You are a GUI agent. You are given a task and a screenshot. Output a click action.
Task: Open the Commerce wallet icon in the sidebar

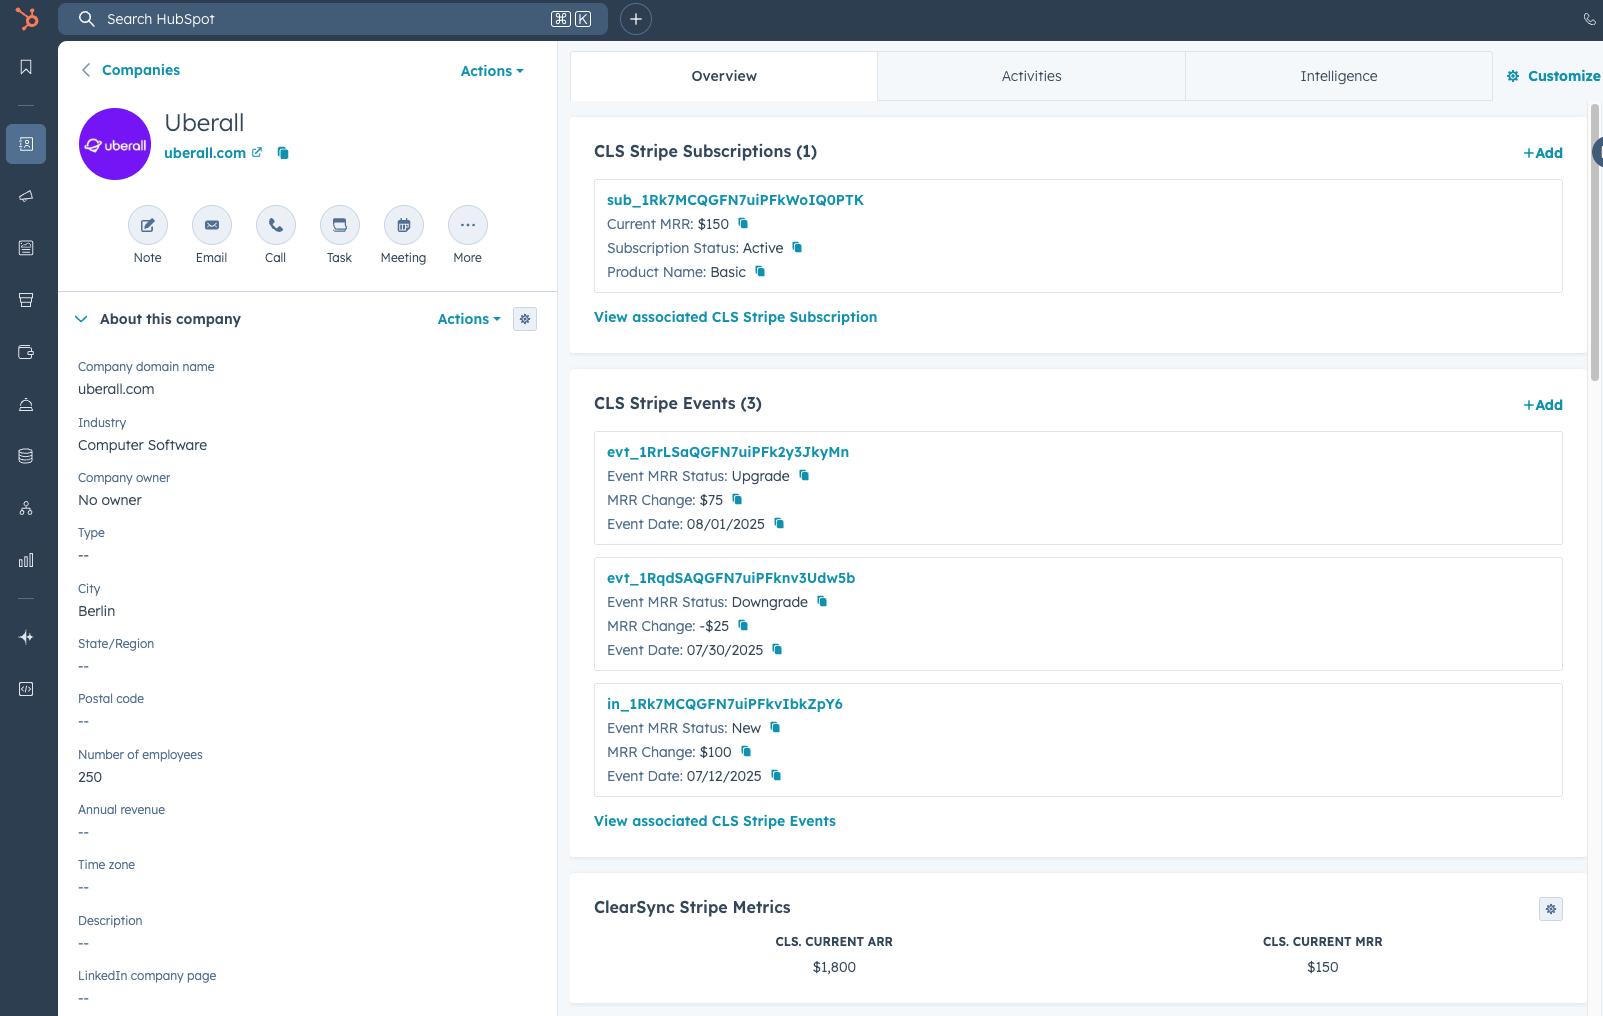click(26, 352)
